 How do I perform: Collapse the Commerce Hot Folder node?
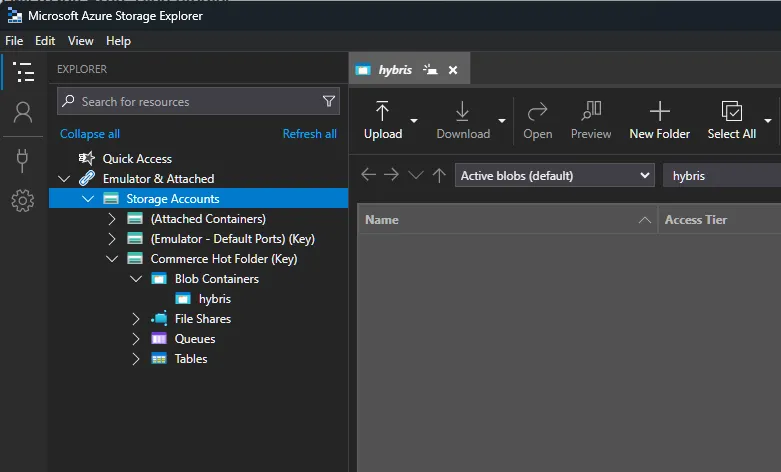[x=112, y=258]
